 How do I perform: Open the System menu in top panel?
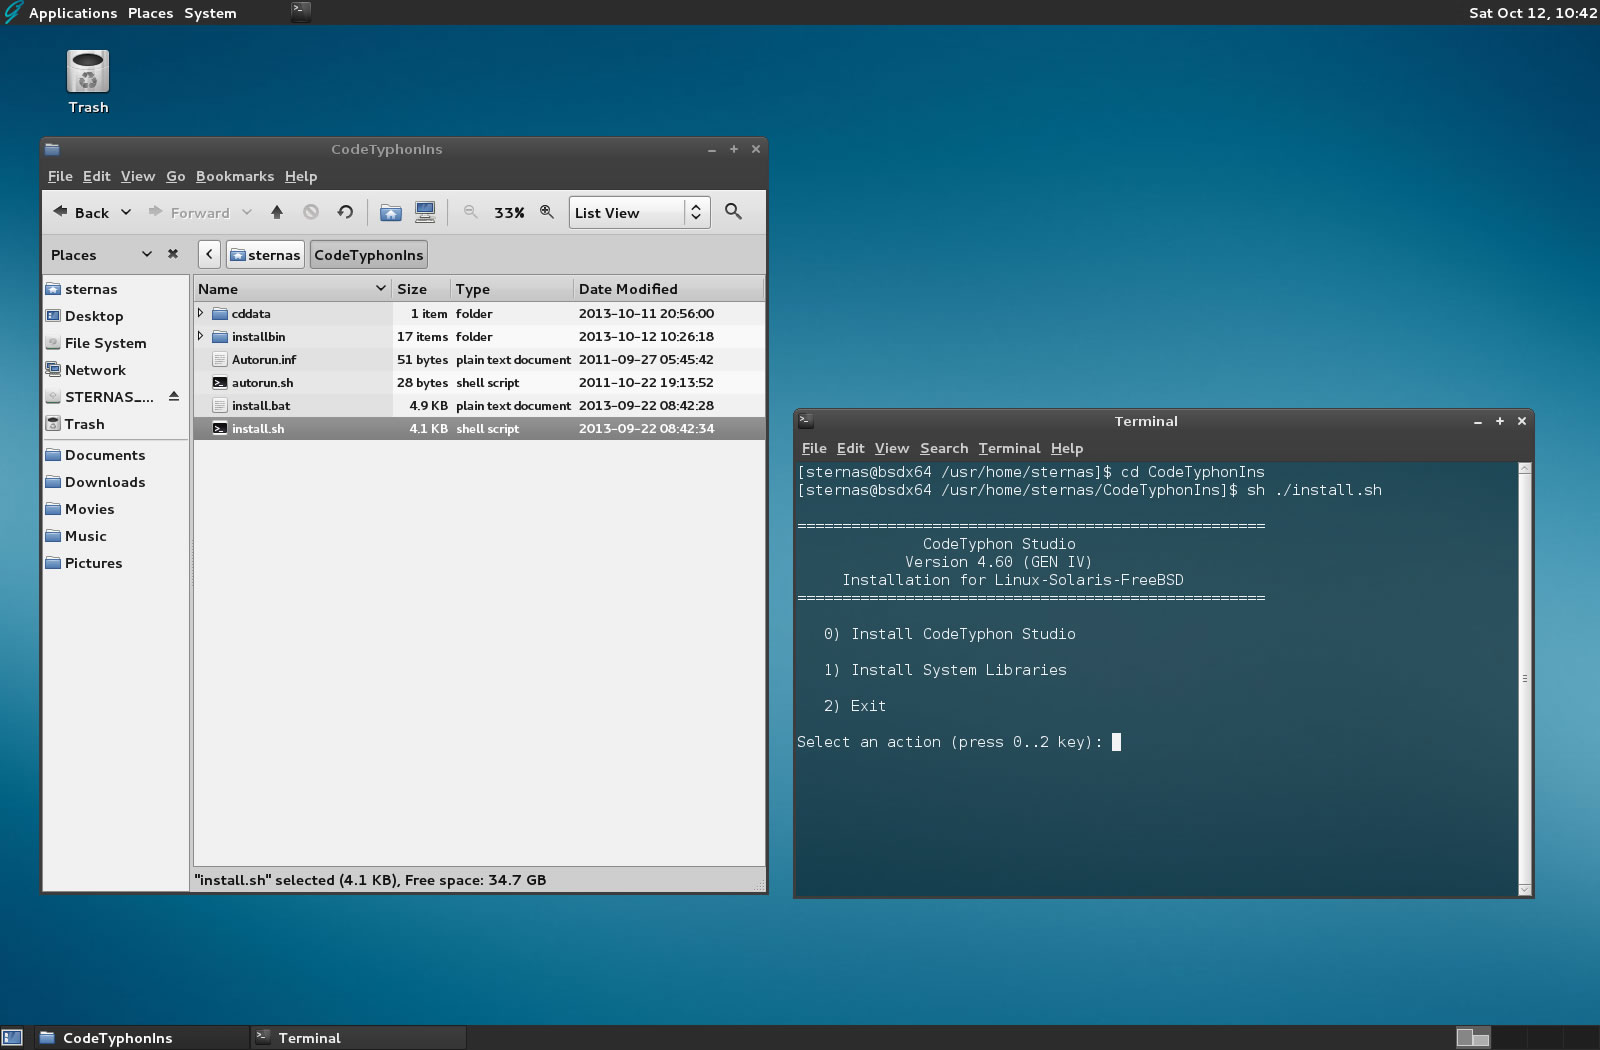click(210, 13)
